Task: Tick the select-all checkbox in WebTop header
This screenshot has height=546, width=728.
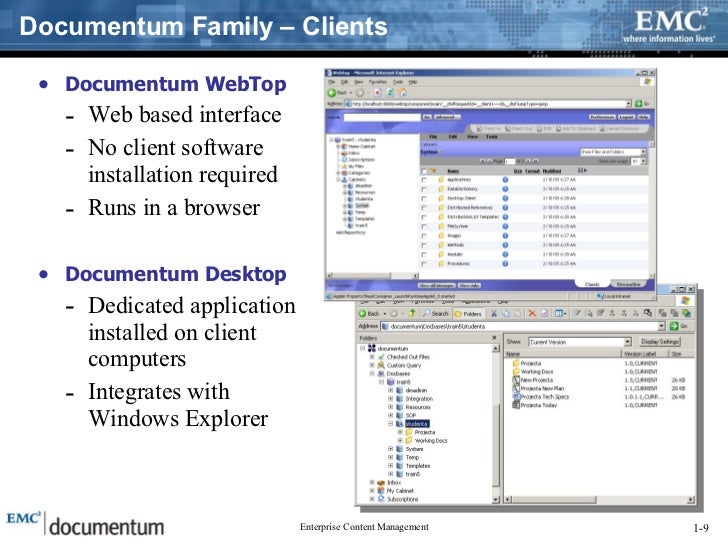Action: pyautogui.click(x=424, y=171)
